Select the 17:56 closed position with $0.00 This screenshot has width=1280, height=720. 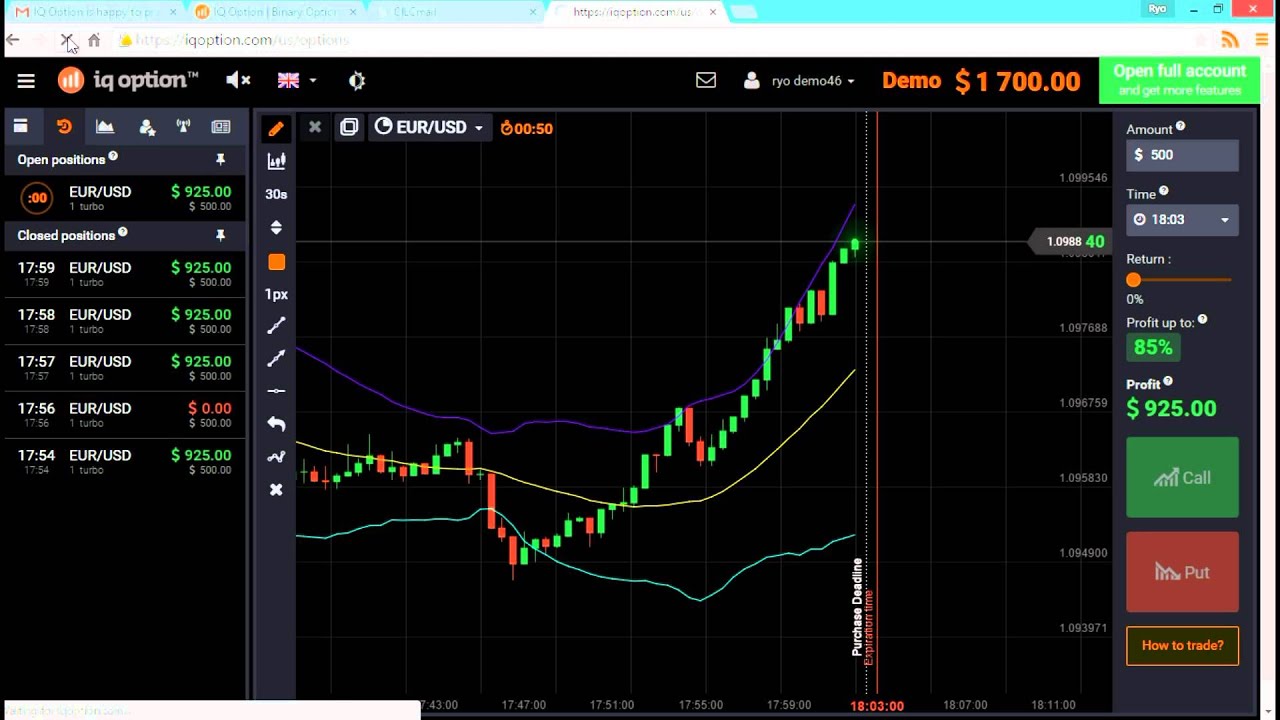124,415
